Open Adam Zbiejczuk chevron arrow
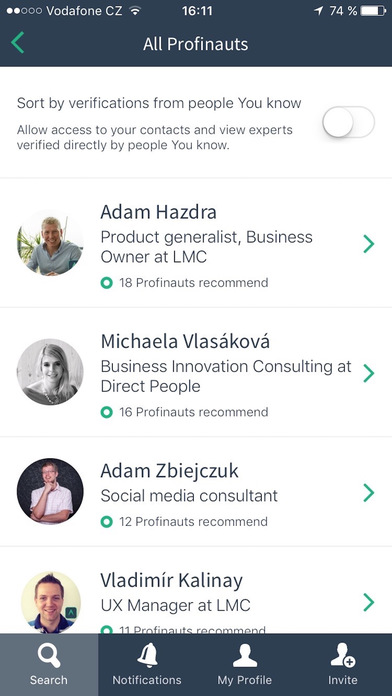 click(368, 493)
